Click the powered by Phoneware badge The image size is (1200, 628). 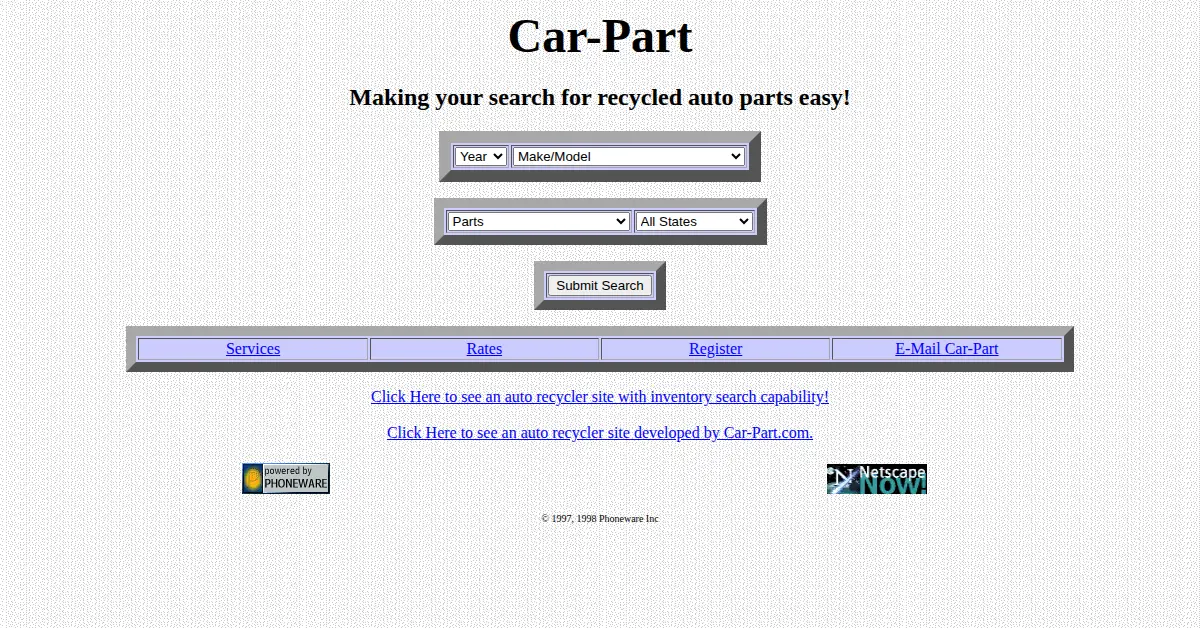pyautogui.click(x=286, y=478)
